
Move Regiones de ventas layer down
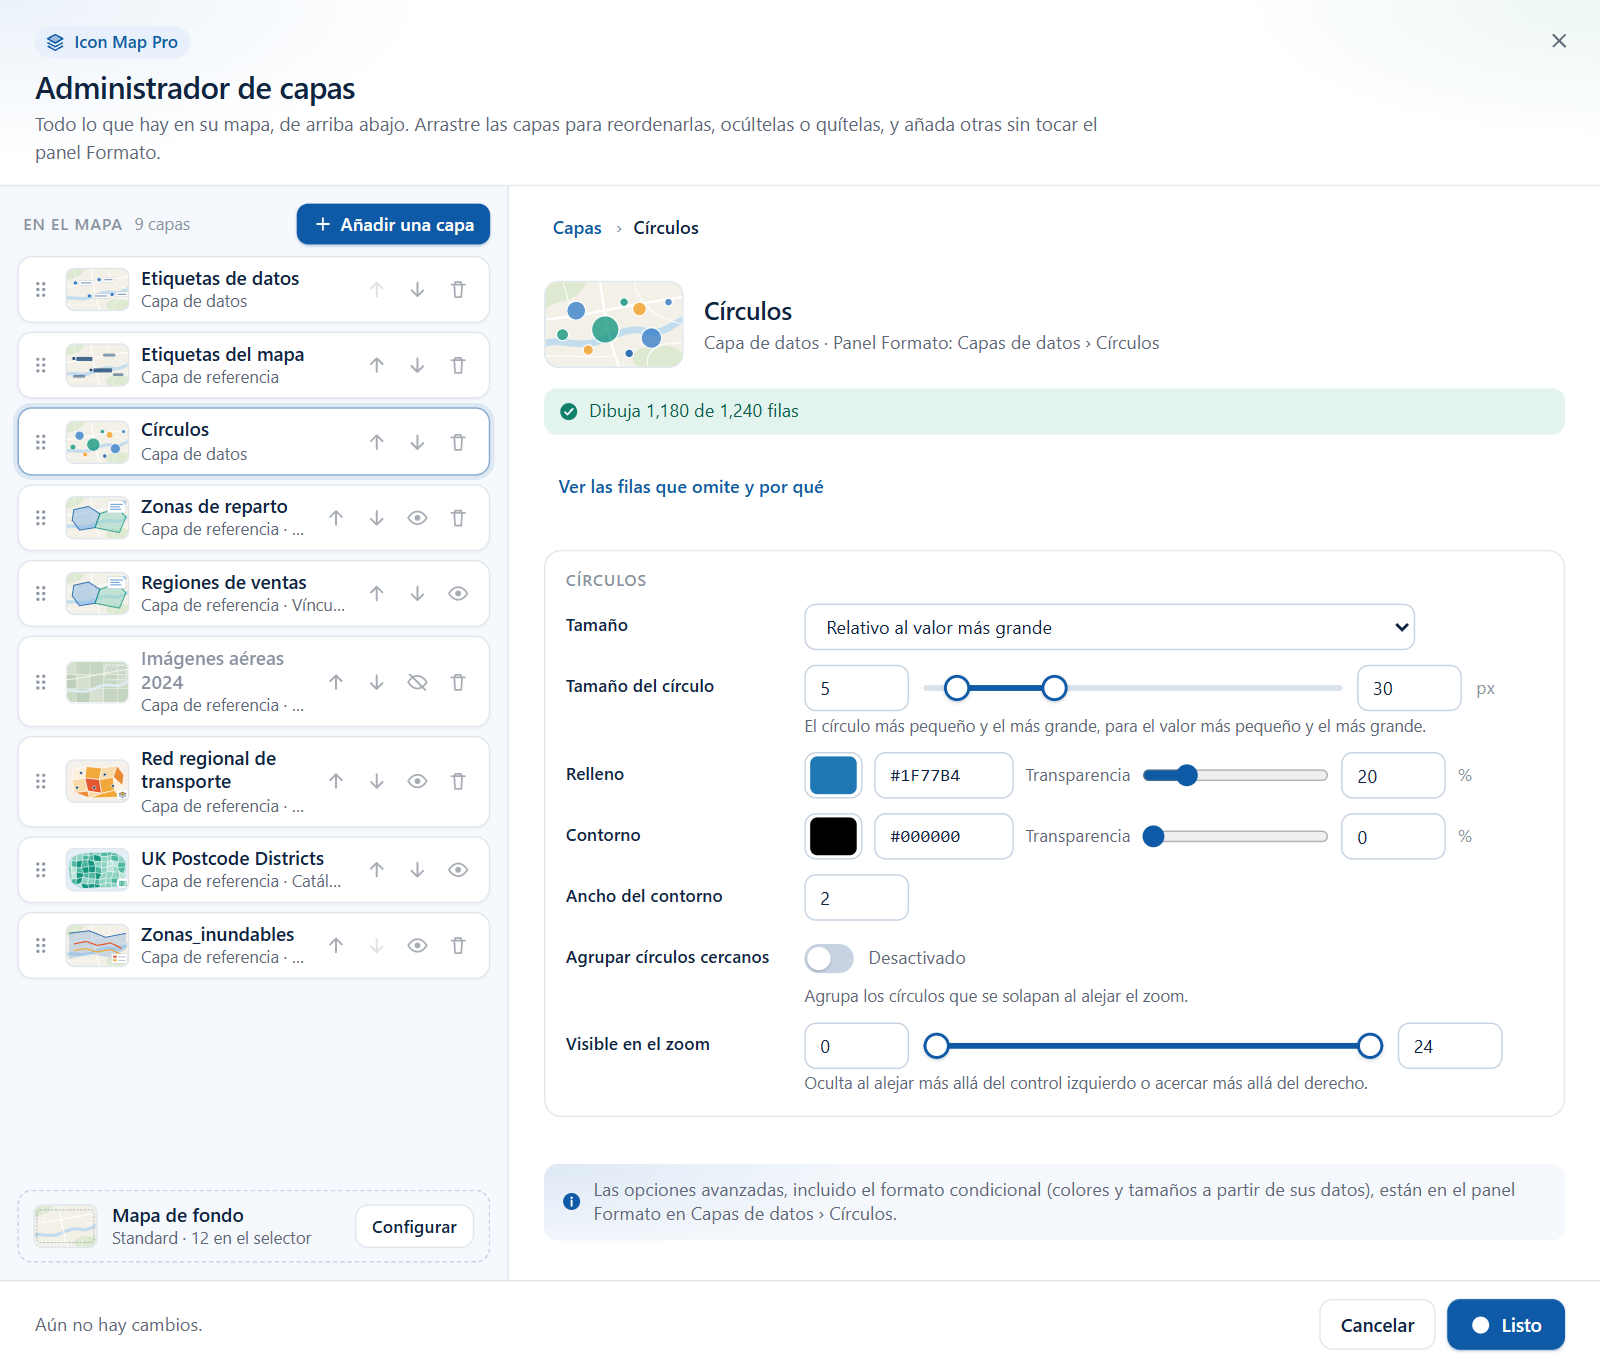417,594
